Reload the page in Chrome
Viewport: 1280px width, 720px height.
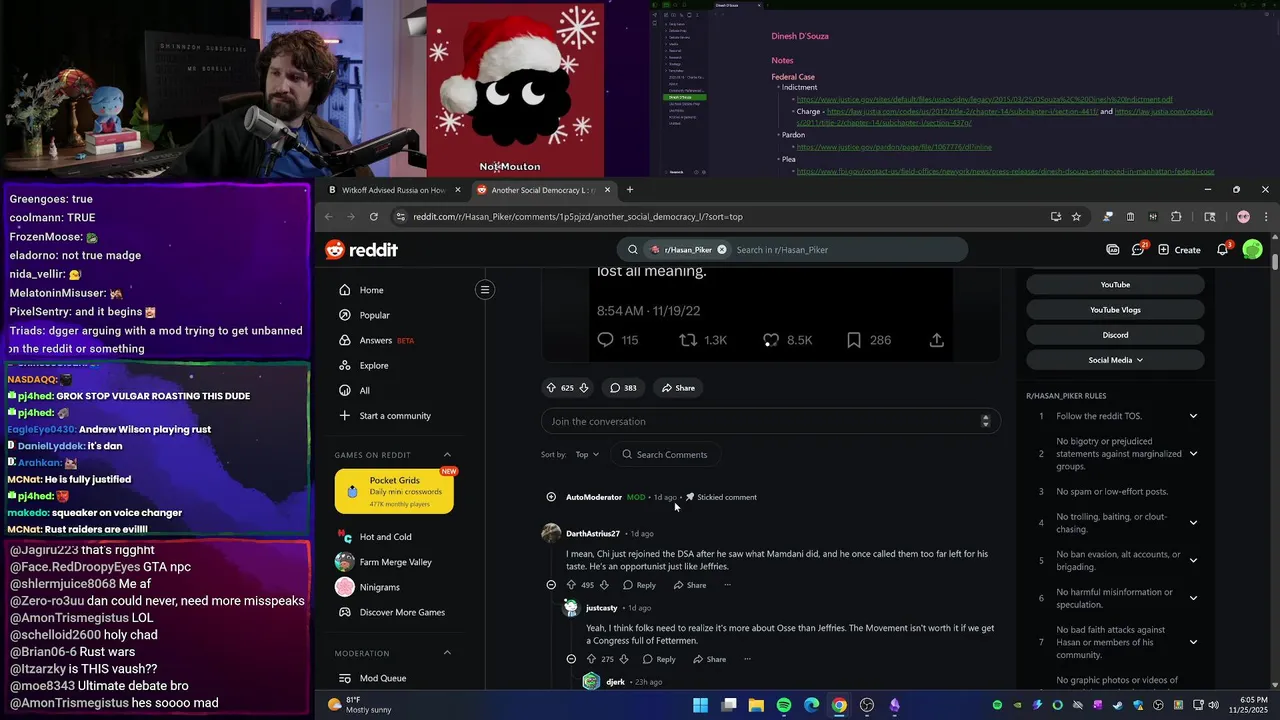tap(374, 216)
